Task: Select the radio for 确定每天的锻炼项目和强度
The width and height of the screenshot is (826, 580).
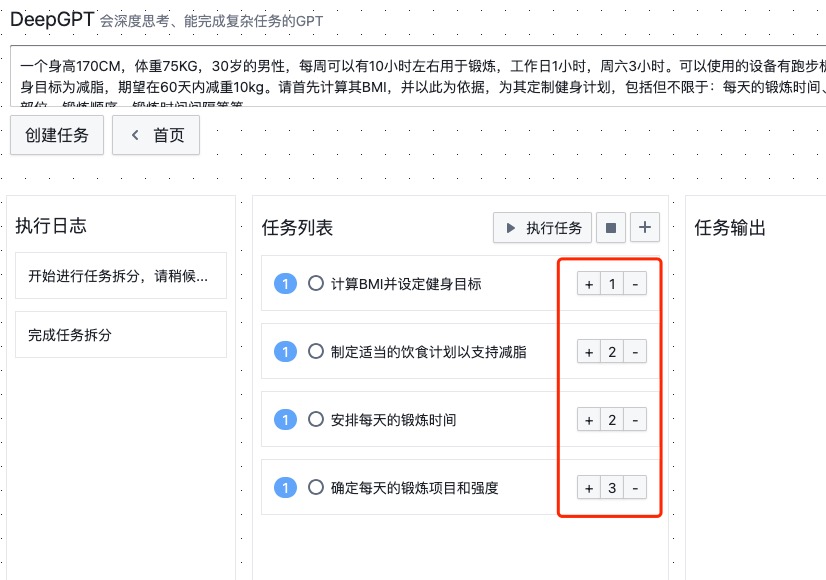Action: click(316, 487)
